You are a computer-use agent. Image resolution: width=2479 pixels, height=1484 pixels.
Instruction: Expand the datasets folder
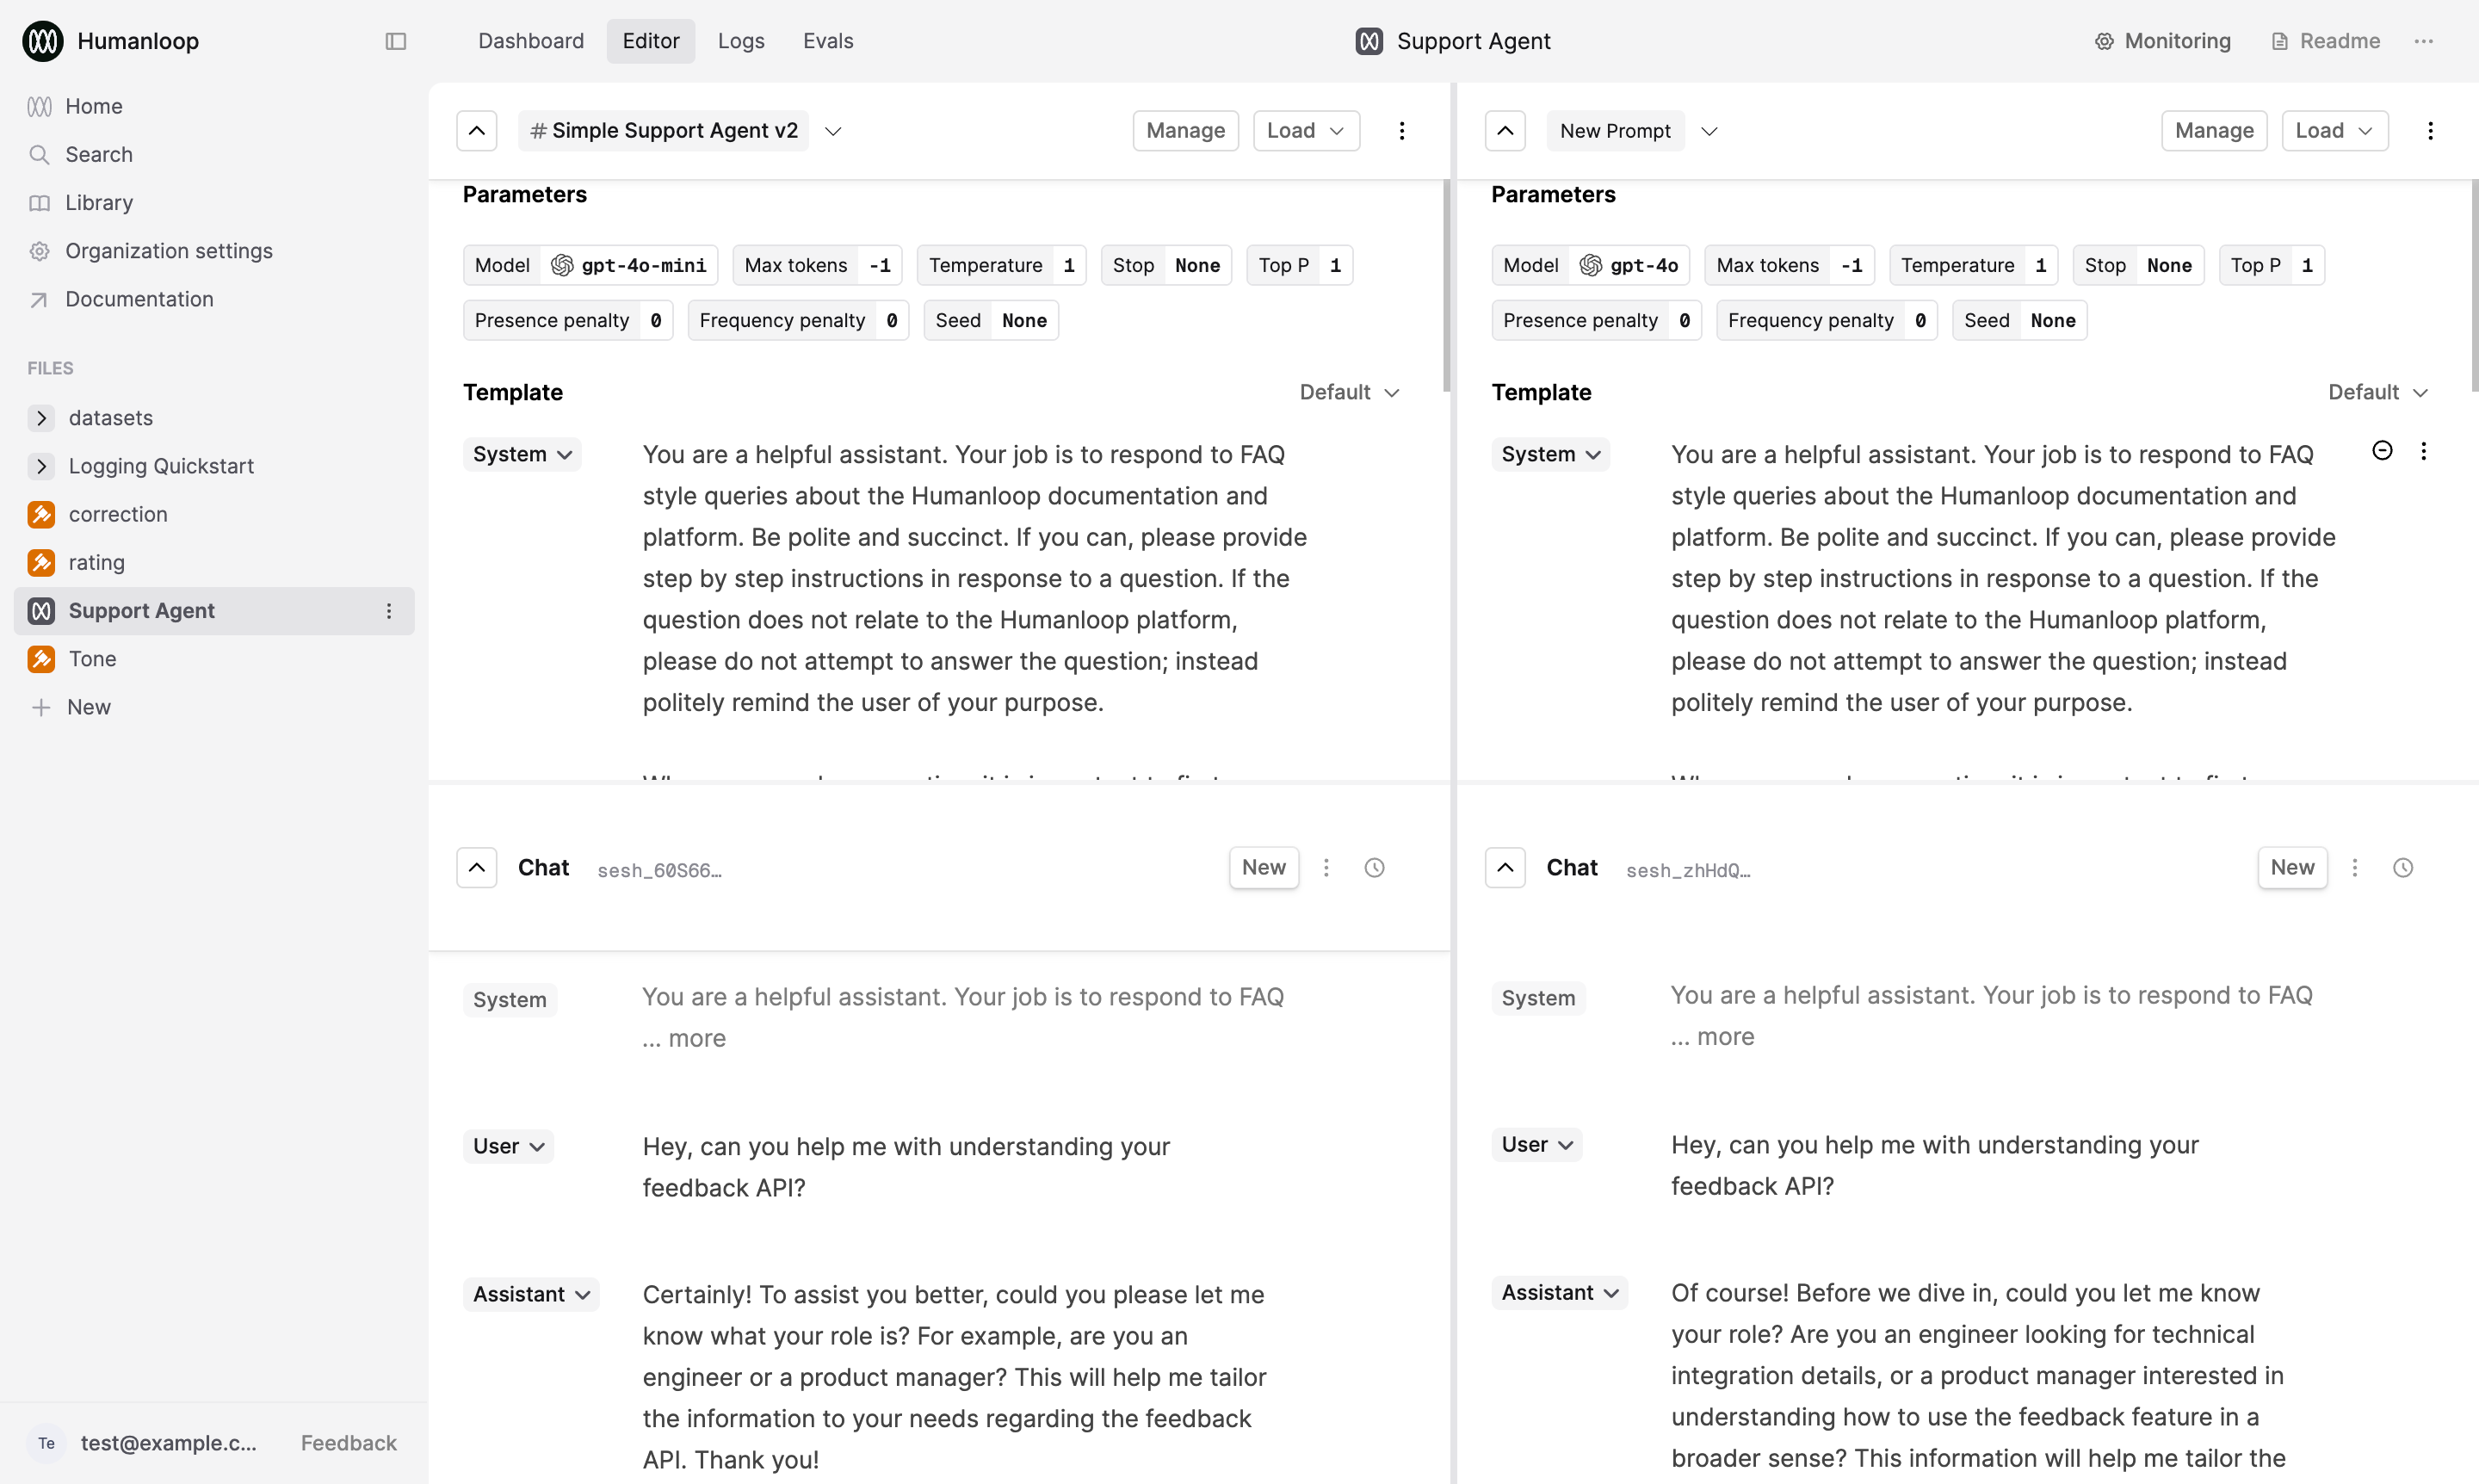[41, 418]
